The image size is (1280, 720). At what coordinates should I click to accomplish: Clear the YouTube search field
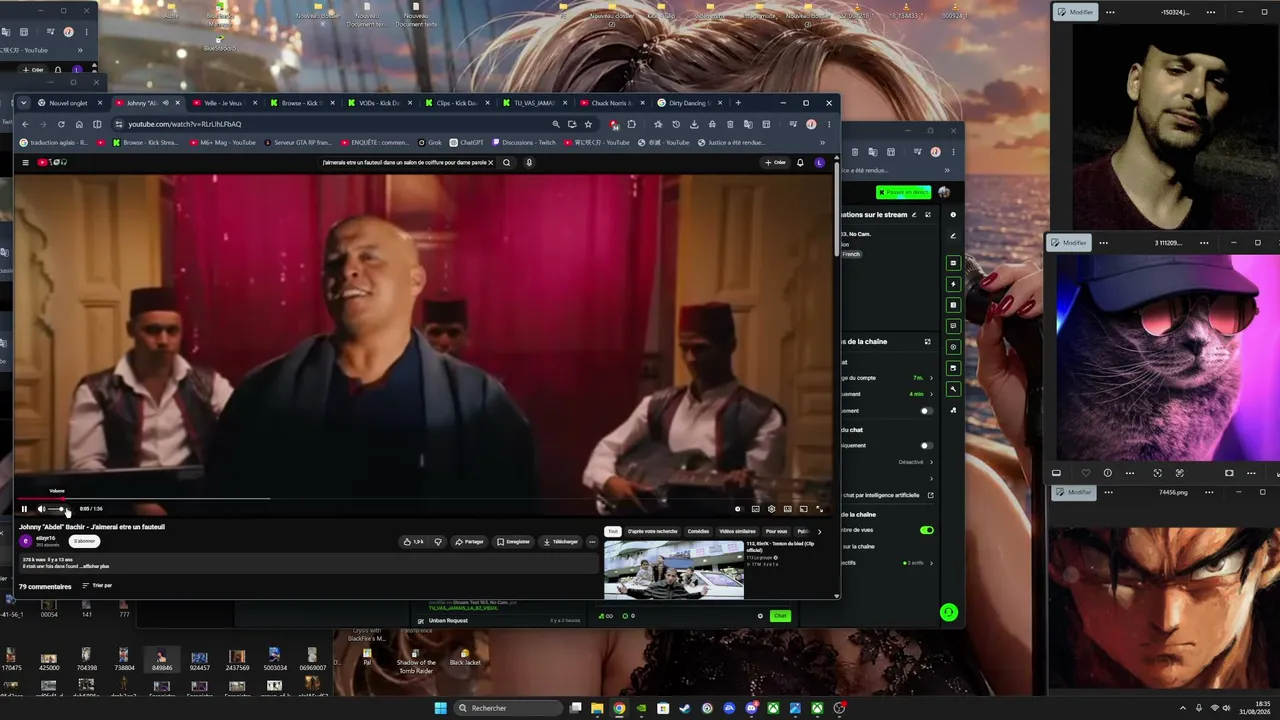(x=490, y=163)
